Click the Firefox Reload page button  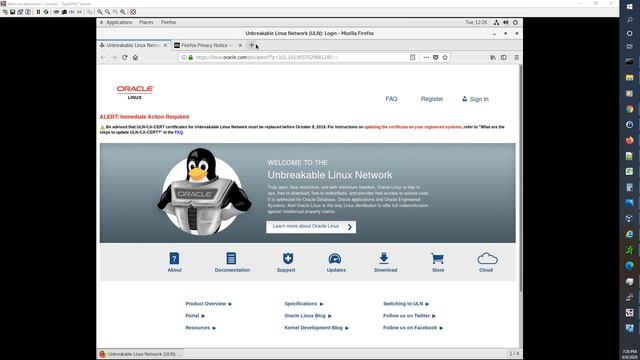click(125, 58)
